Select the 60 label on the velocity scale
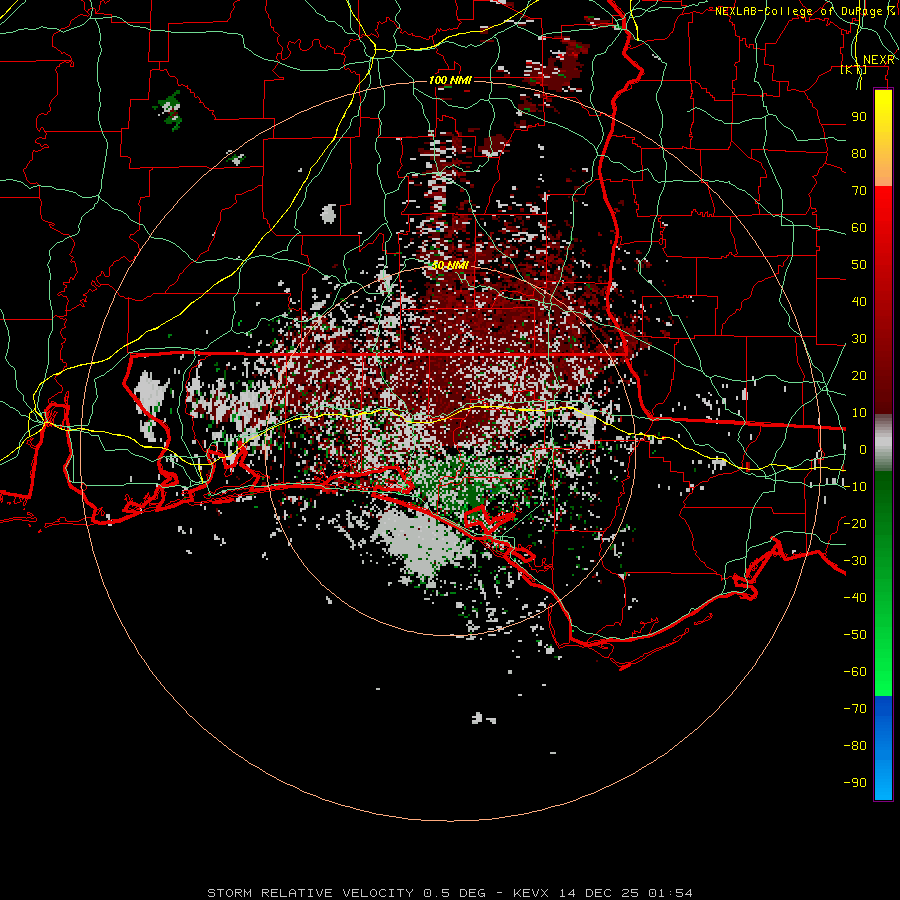This screenshot has height=900, width=900. (x=859, y=228)
